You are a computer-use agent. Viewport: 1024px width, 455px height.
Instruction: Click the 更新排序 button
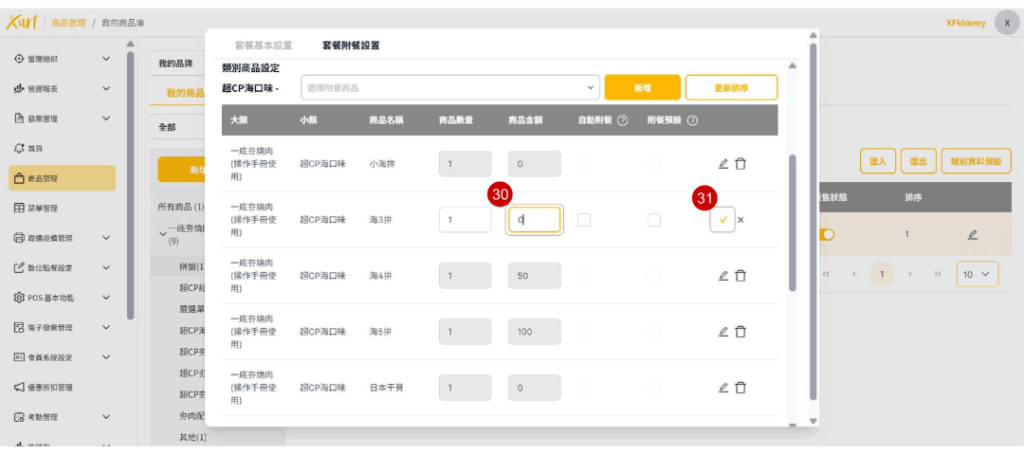click(x=731, y=88)
